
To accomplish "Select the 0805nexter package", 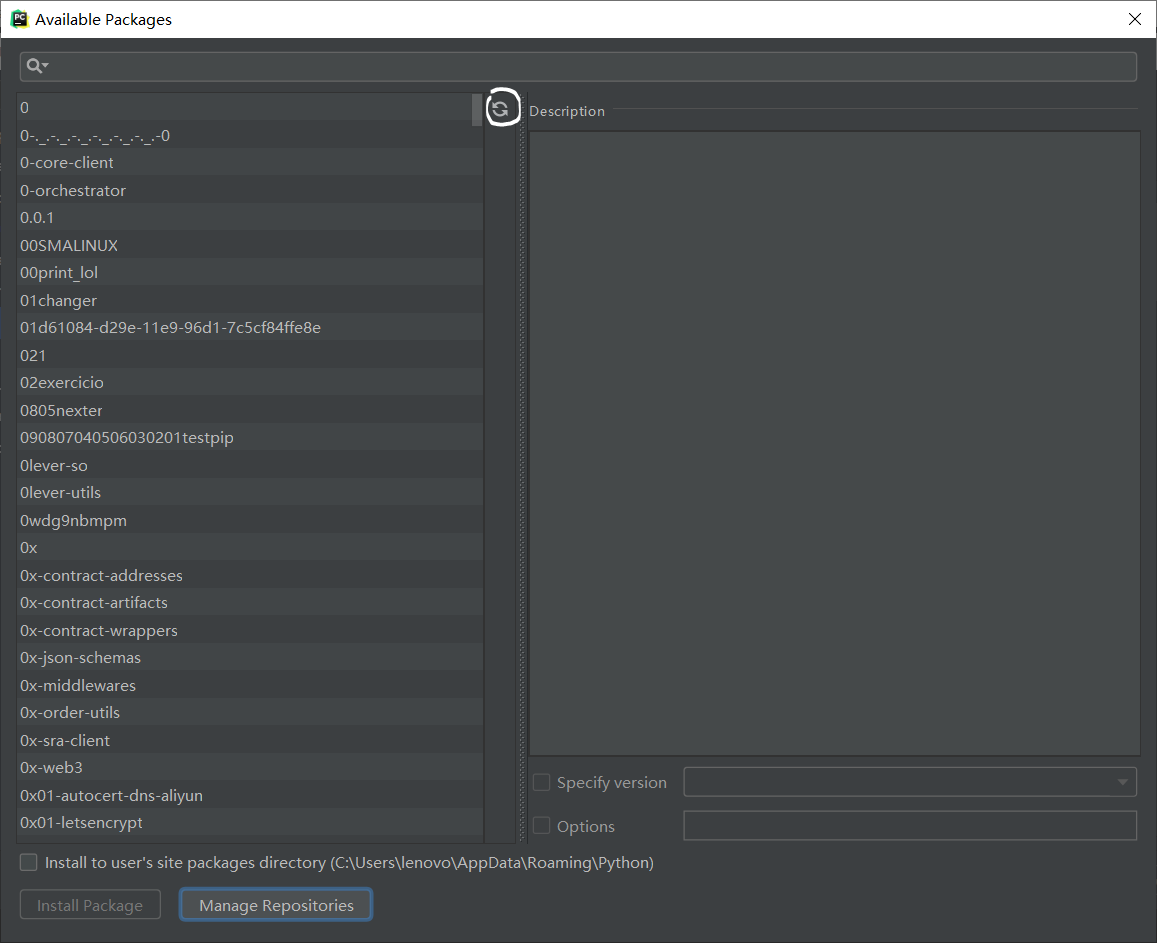I will tap(250, 410).
